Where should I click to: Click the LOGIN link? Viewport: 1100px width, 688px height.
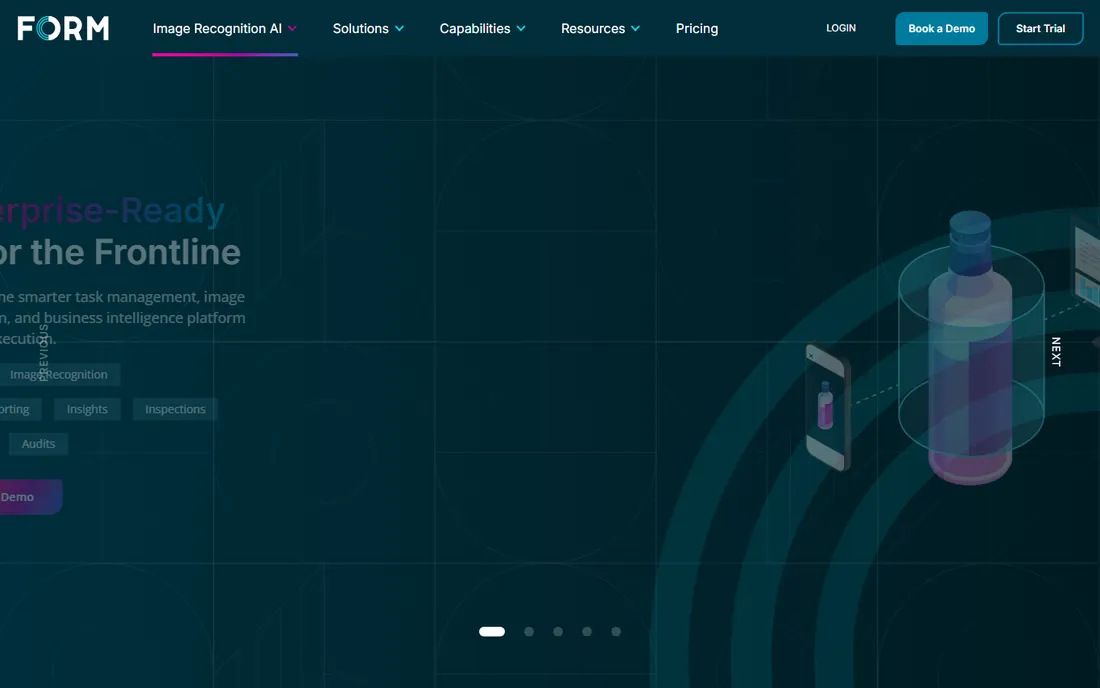click(840, 28)
